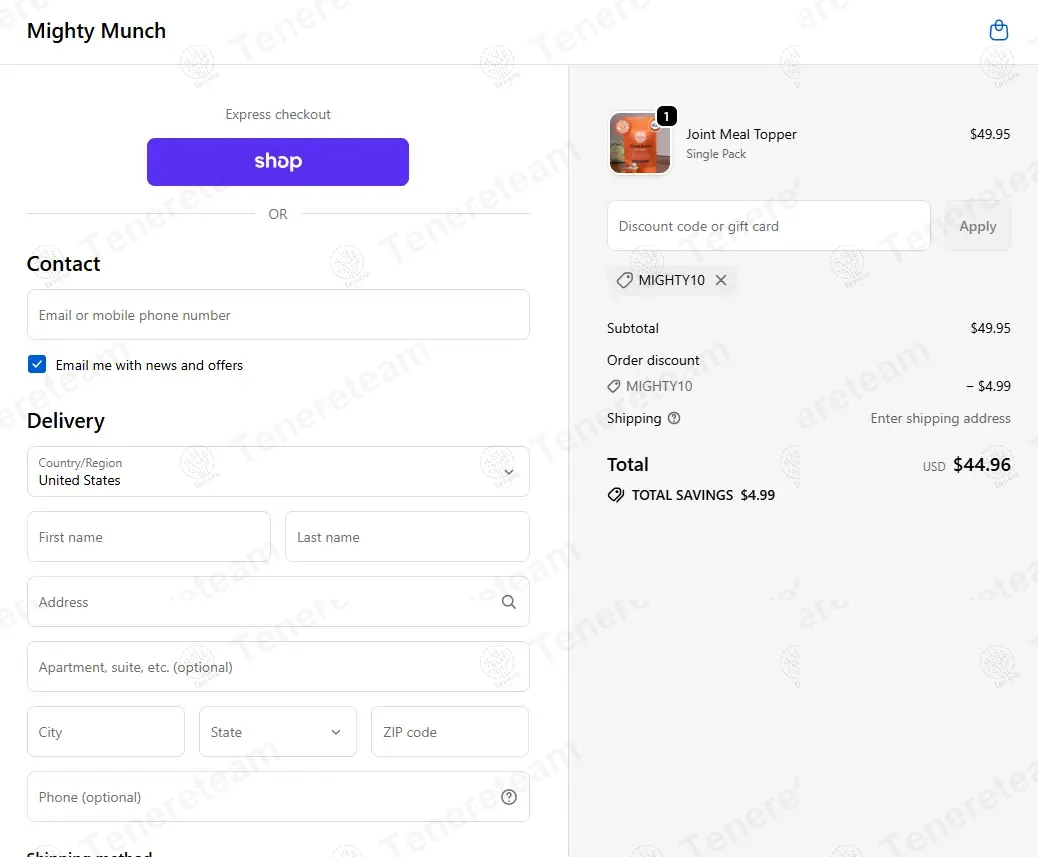Click the phone field help icon
This screenshot has width=1038, height=857.
click(x=509, y=797)
